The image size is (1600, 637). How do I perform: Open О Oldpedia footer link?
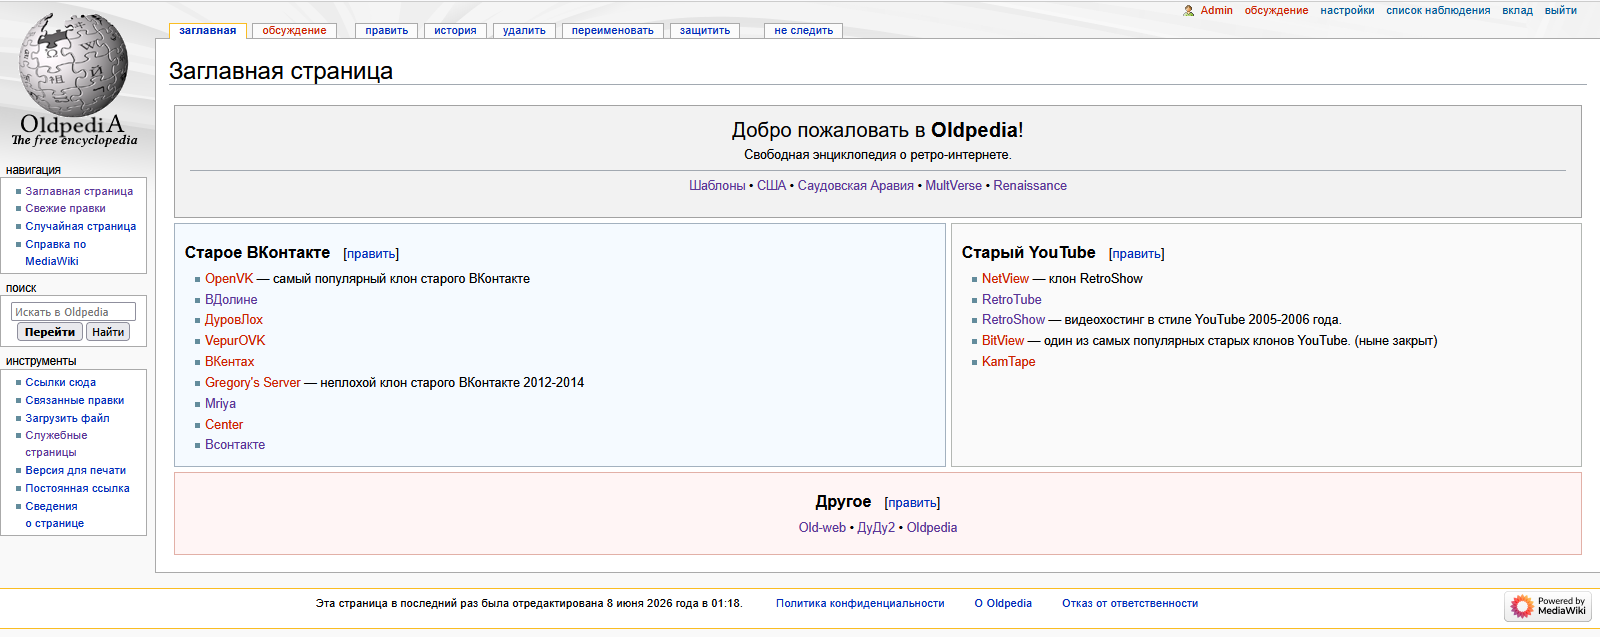(x=1003, y=604)
